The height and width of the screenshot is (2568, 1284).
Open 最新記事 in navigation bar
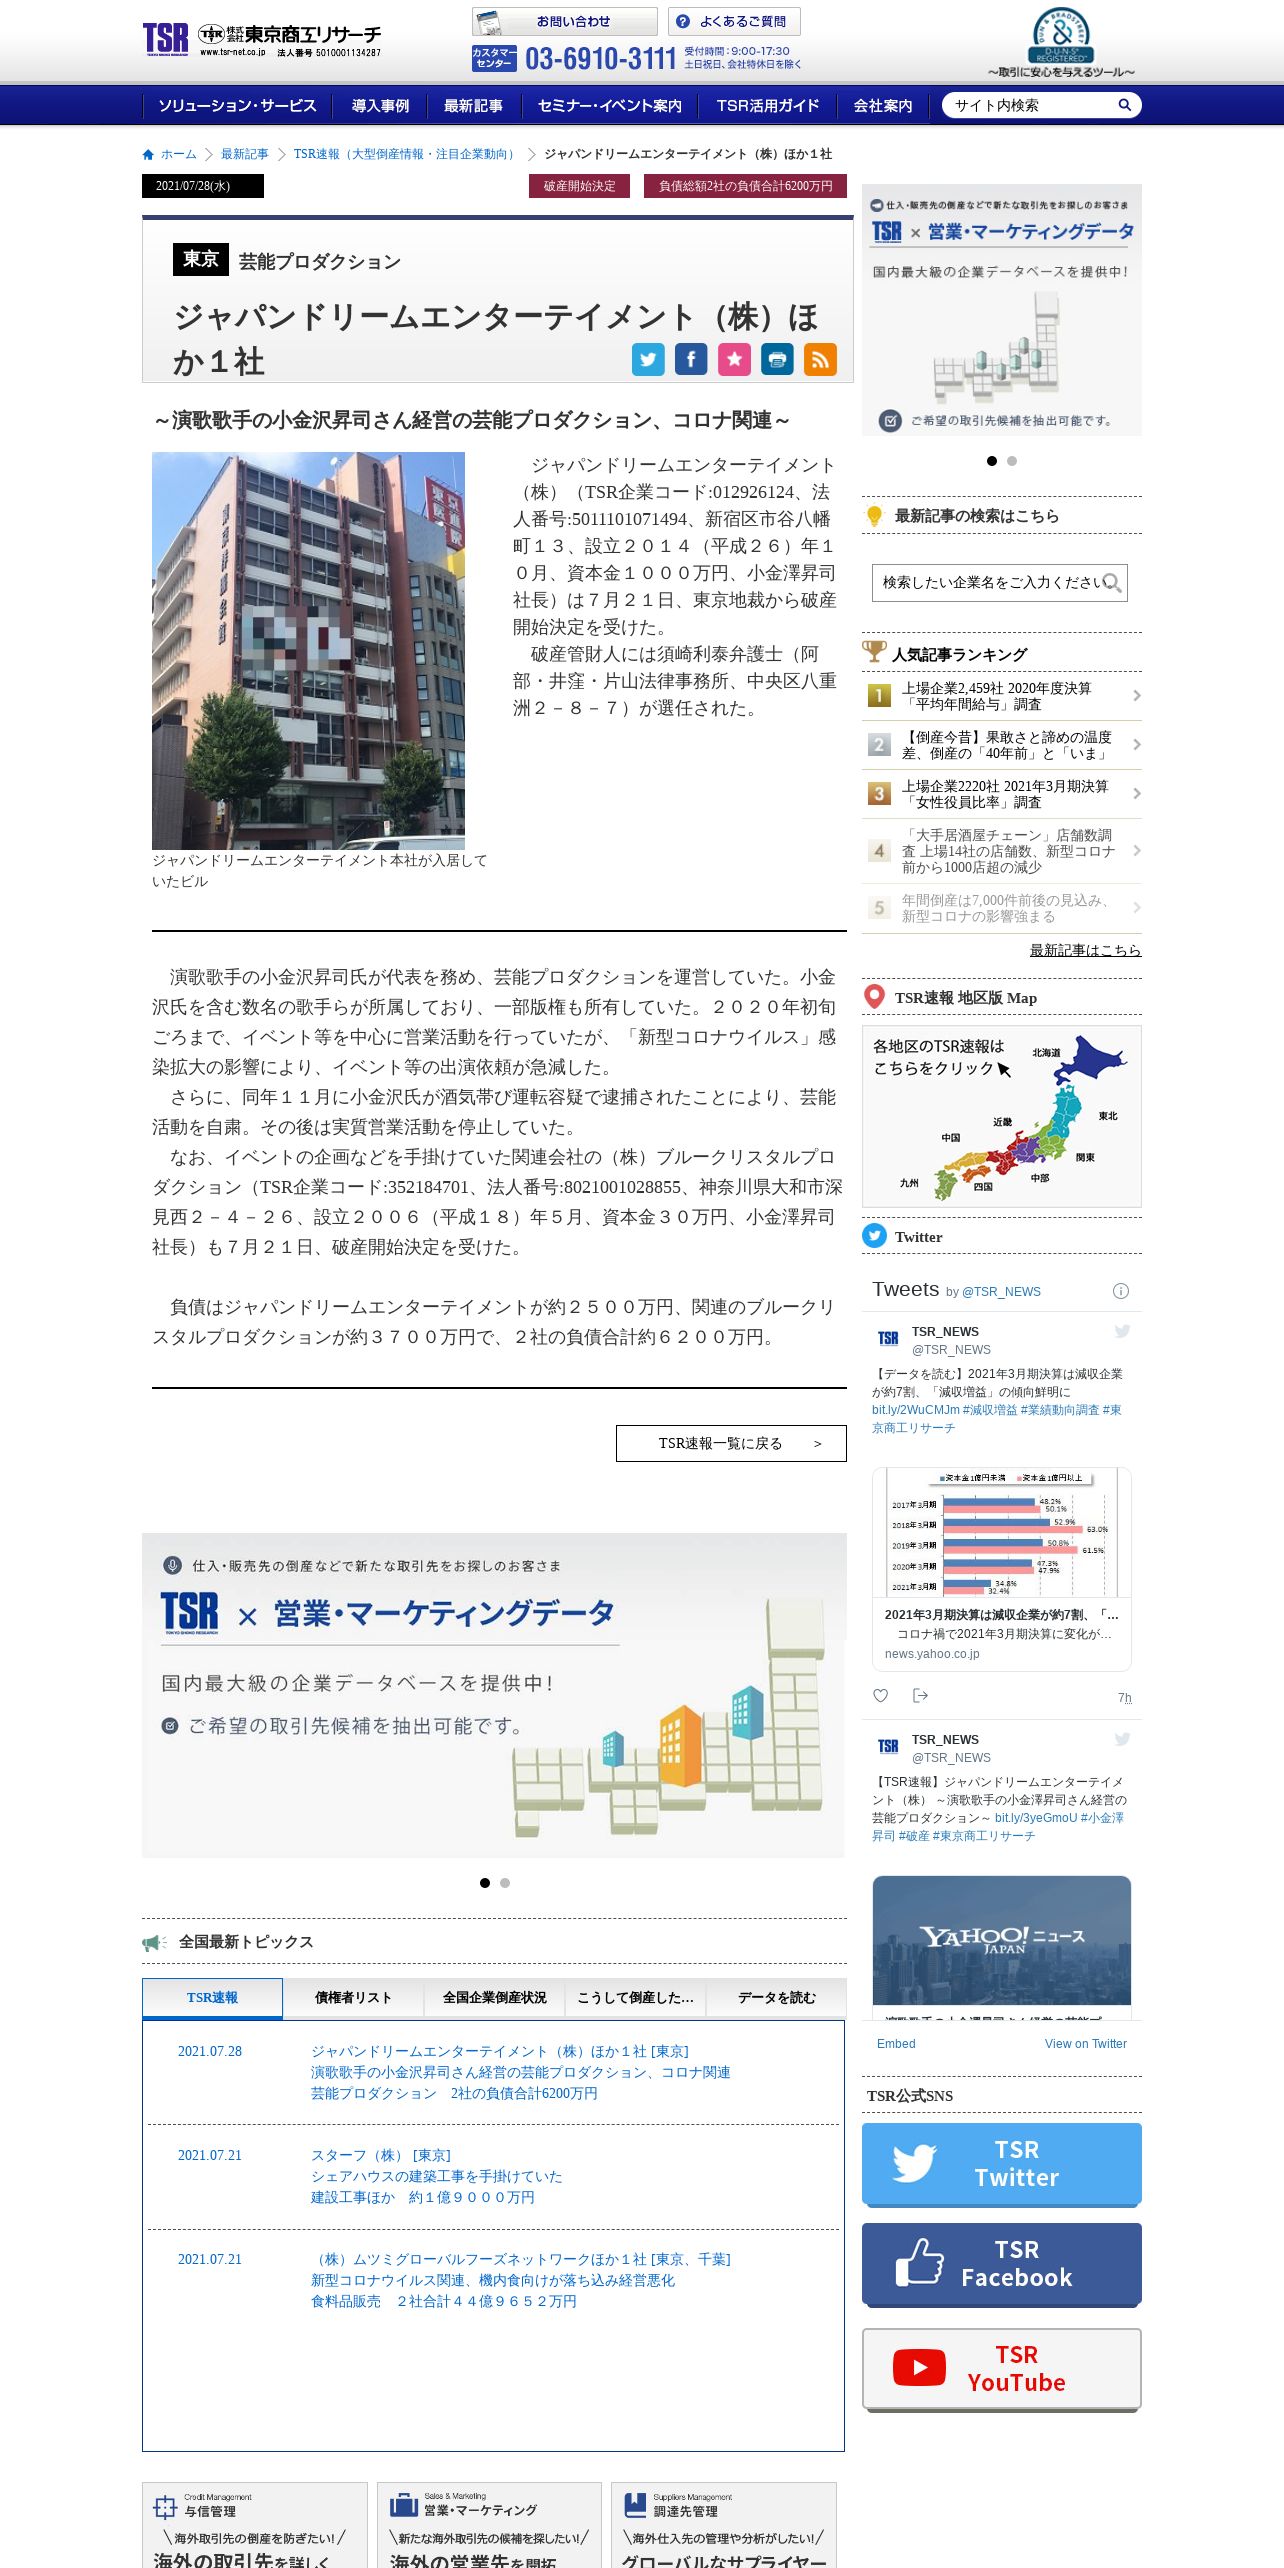pyautogui.click(x=473, y=105)
